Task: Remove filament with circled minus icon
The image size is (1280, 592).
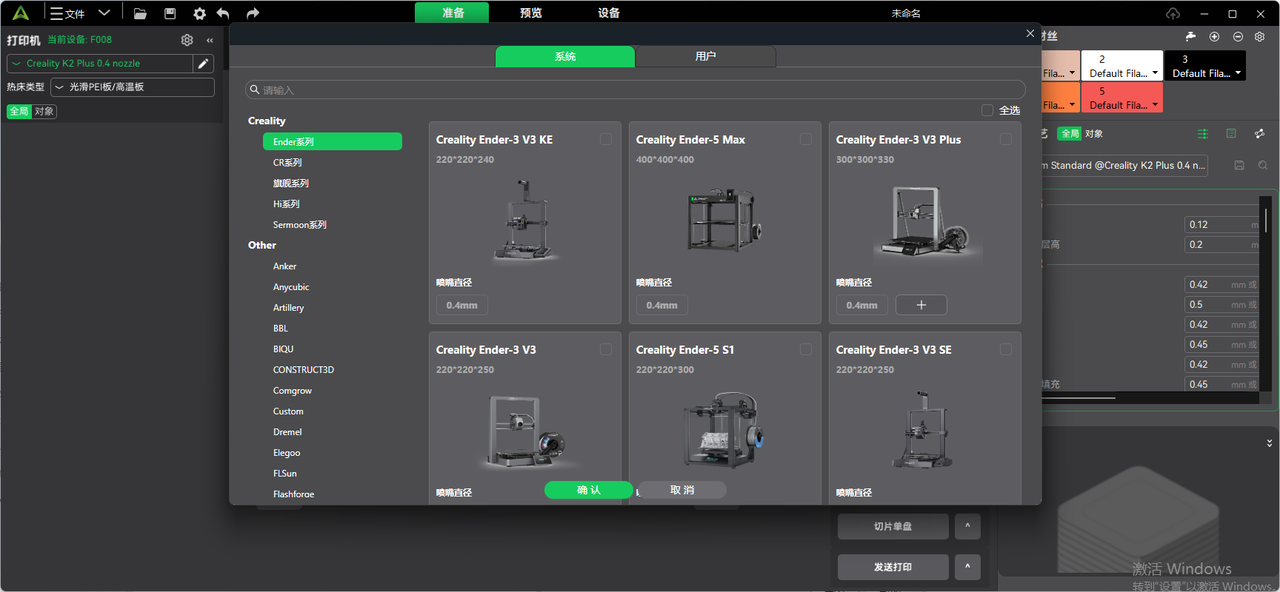Action: (x=1238, y=36)
